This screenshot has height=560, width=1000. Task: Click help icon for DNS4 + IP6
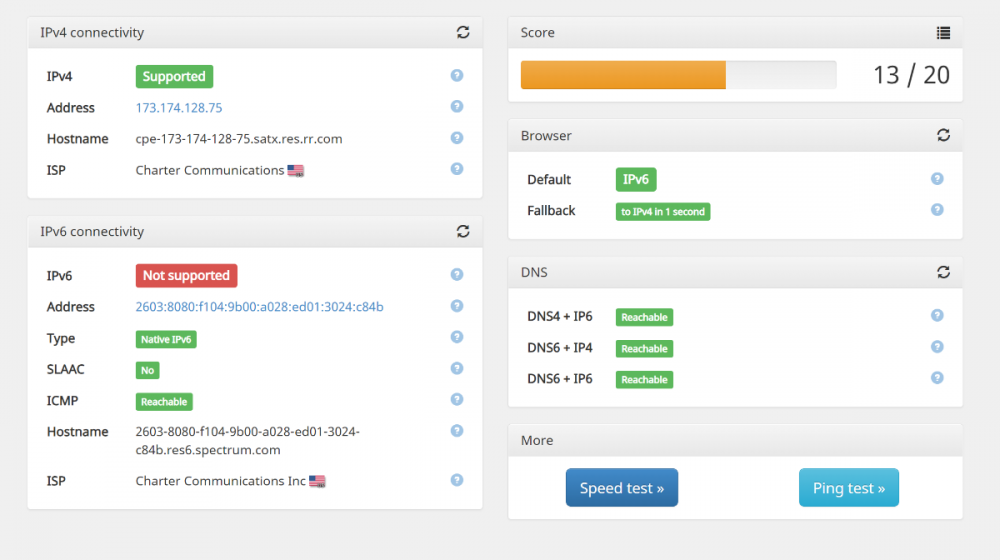937,315
